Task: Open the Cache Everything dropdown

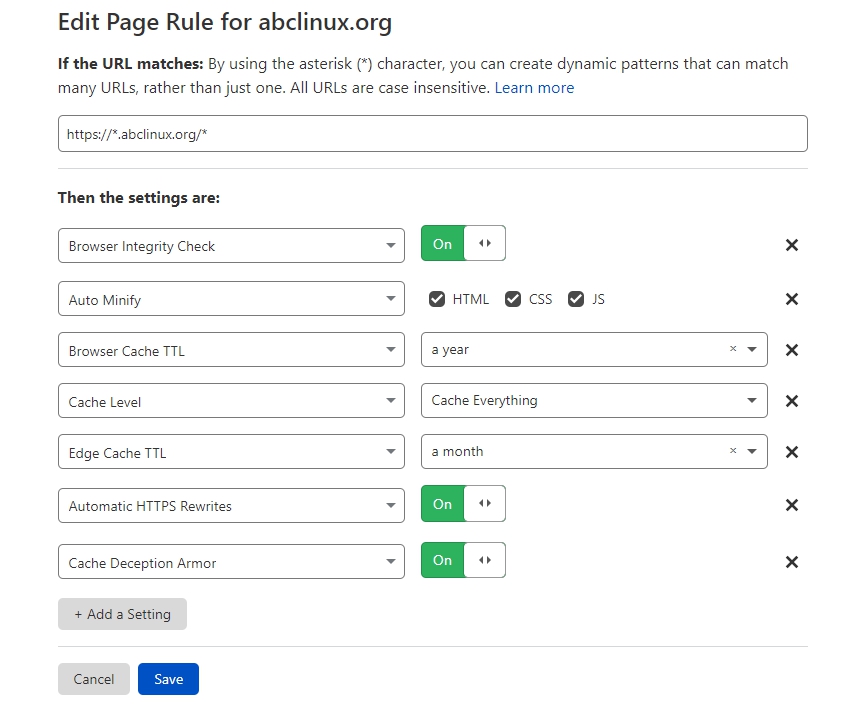Action: (x=594, y=401)
